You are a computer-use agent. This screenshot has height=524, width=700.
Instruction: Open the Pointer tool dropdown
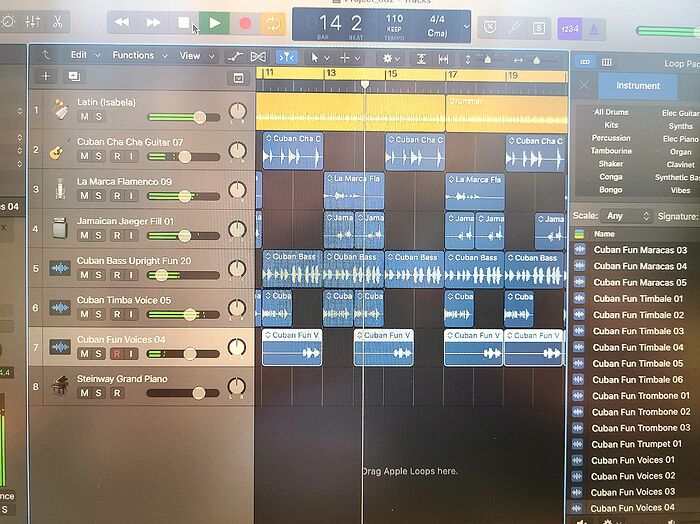[x=320, y=58]
